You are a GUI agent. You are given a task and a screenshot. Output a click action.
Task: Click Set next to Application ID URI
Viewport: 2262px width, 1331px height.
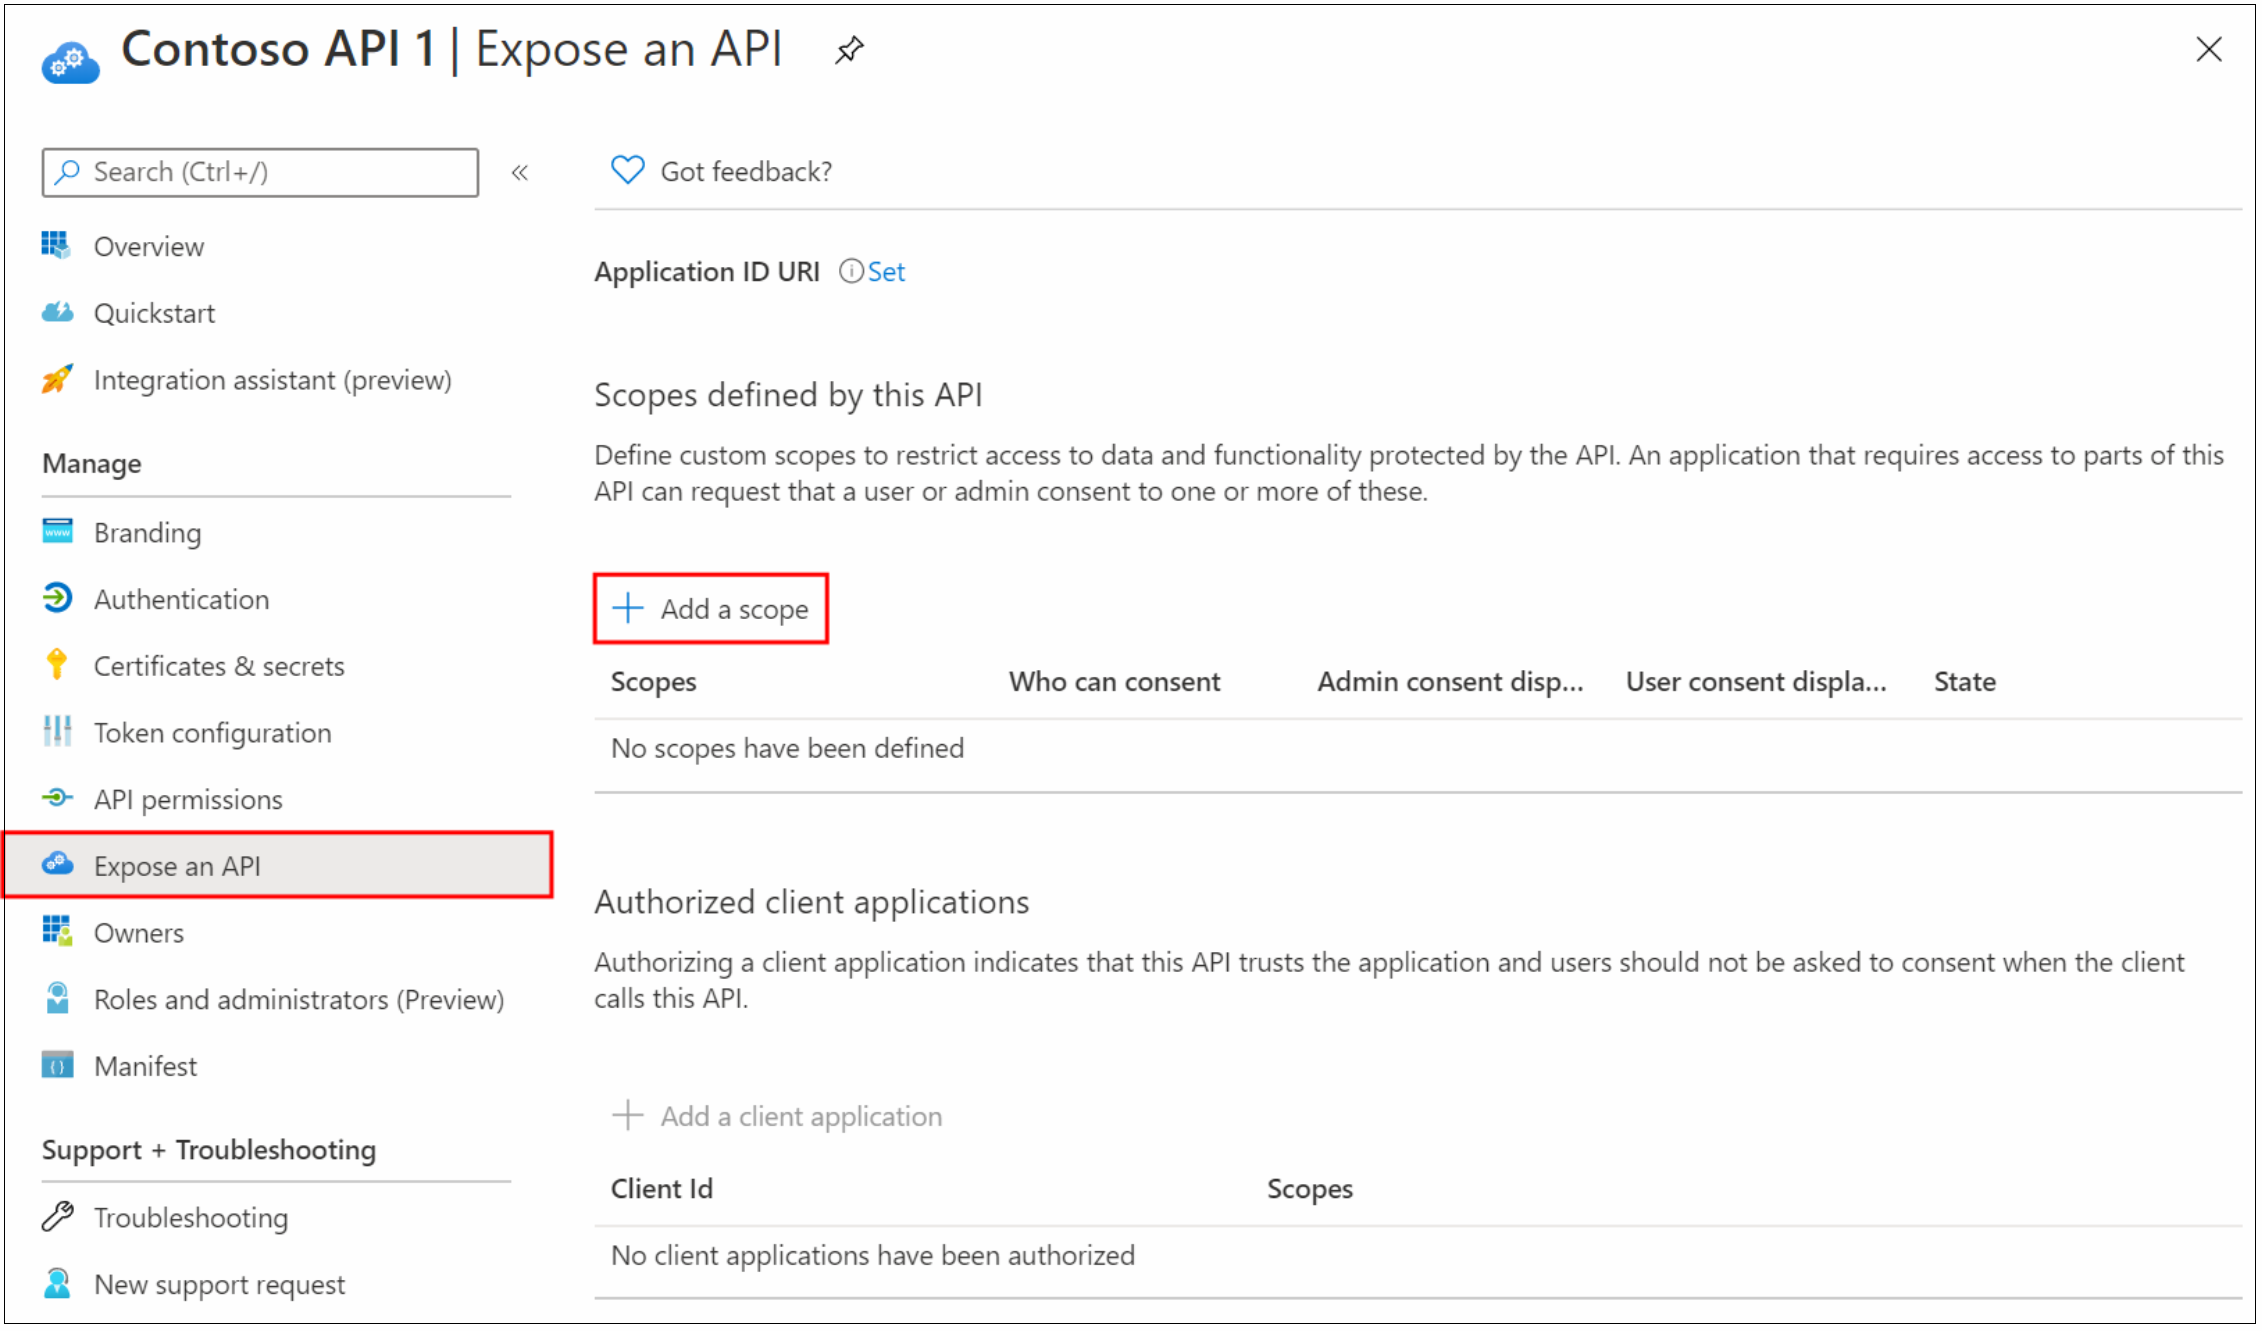click(879, 271)
